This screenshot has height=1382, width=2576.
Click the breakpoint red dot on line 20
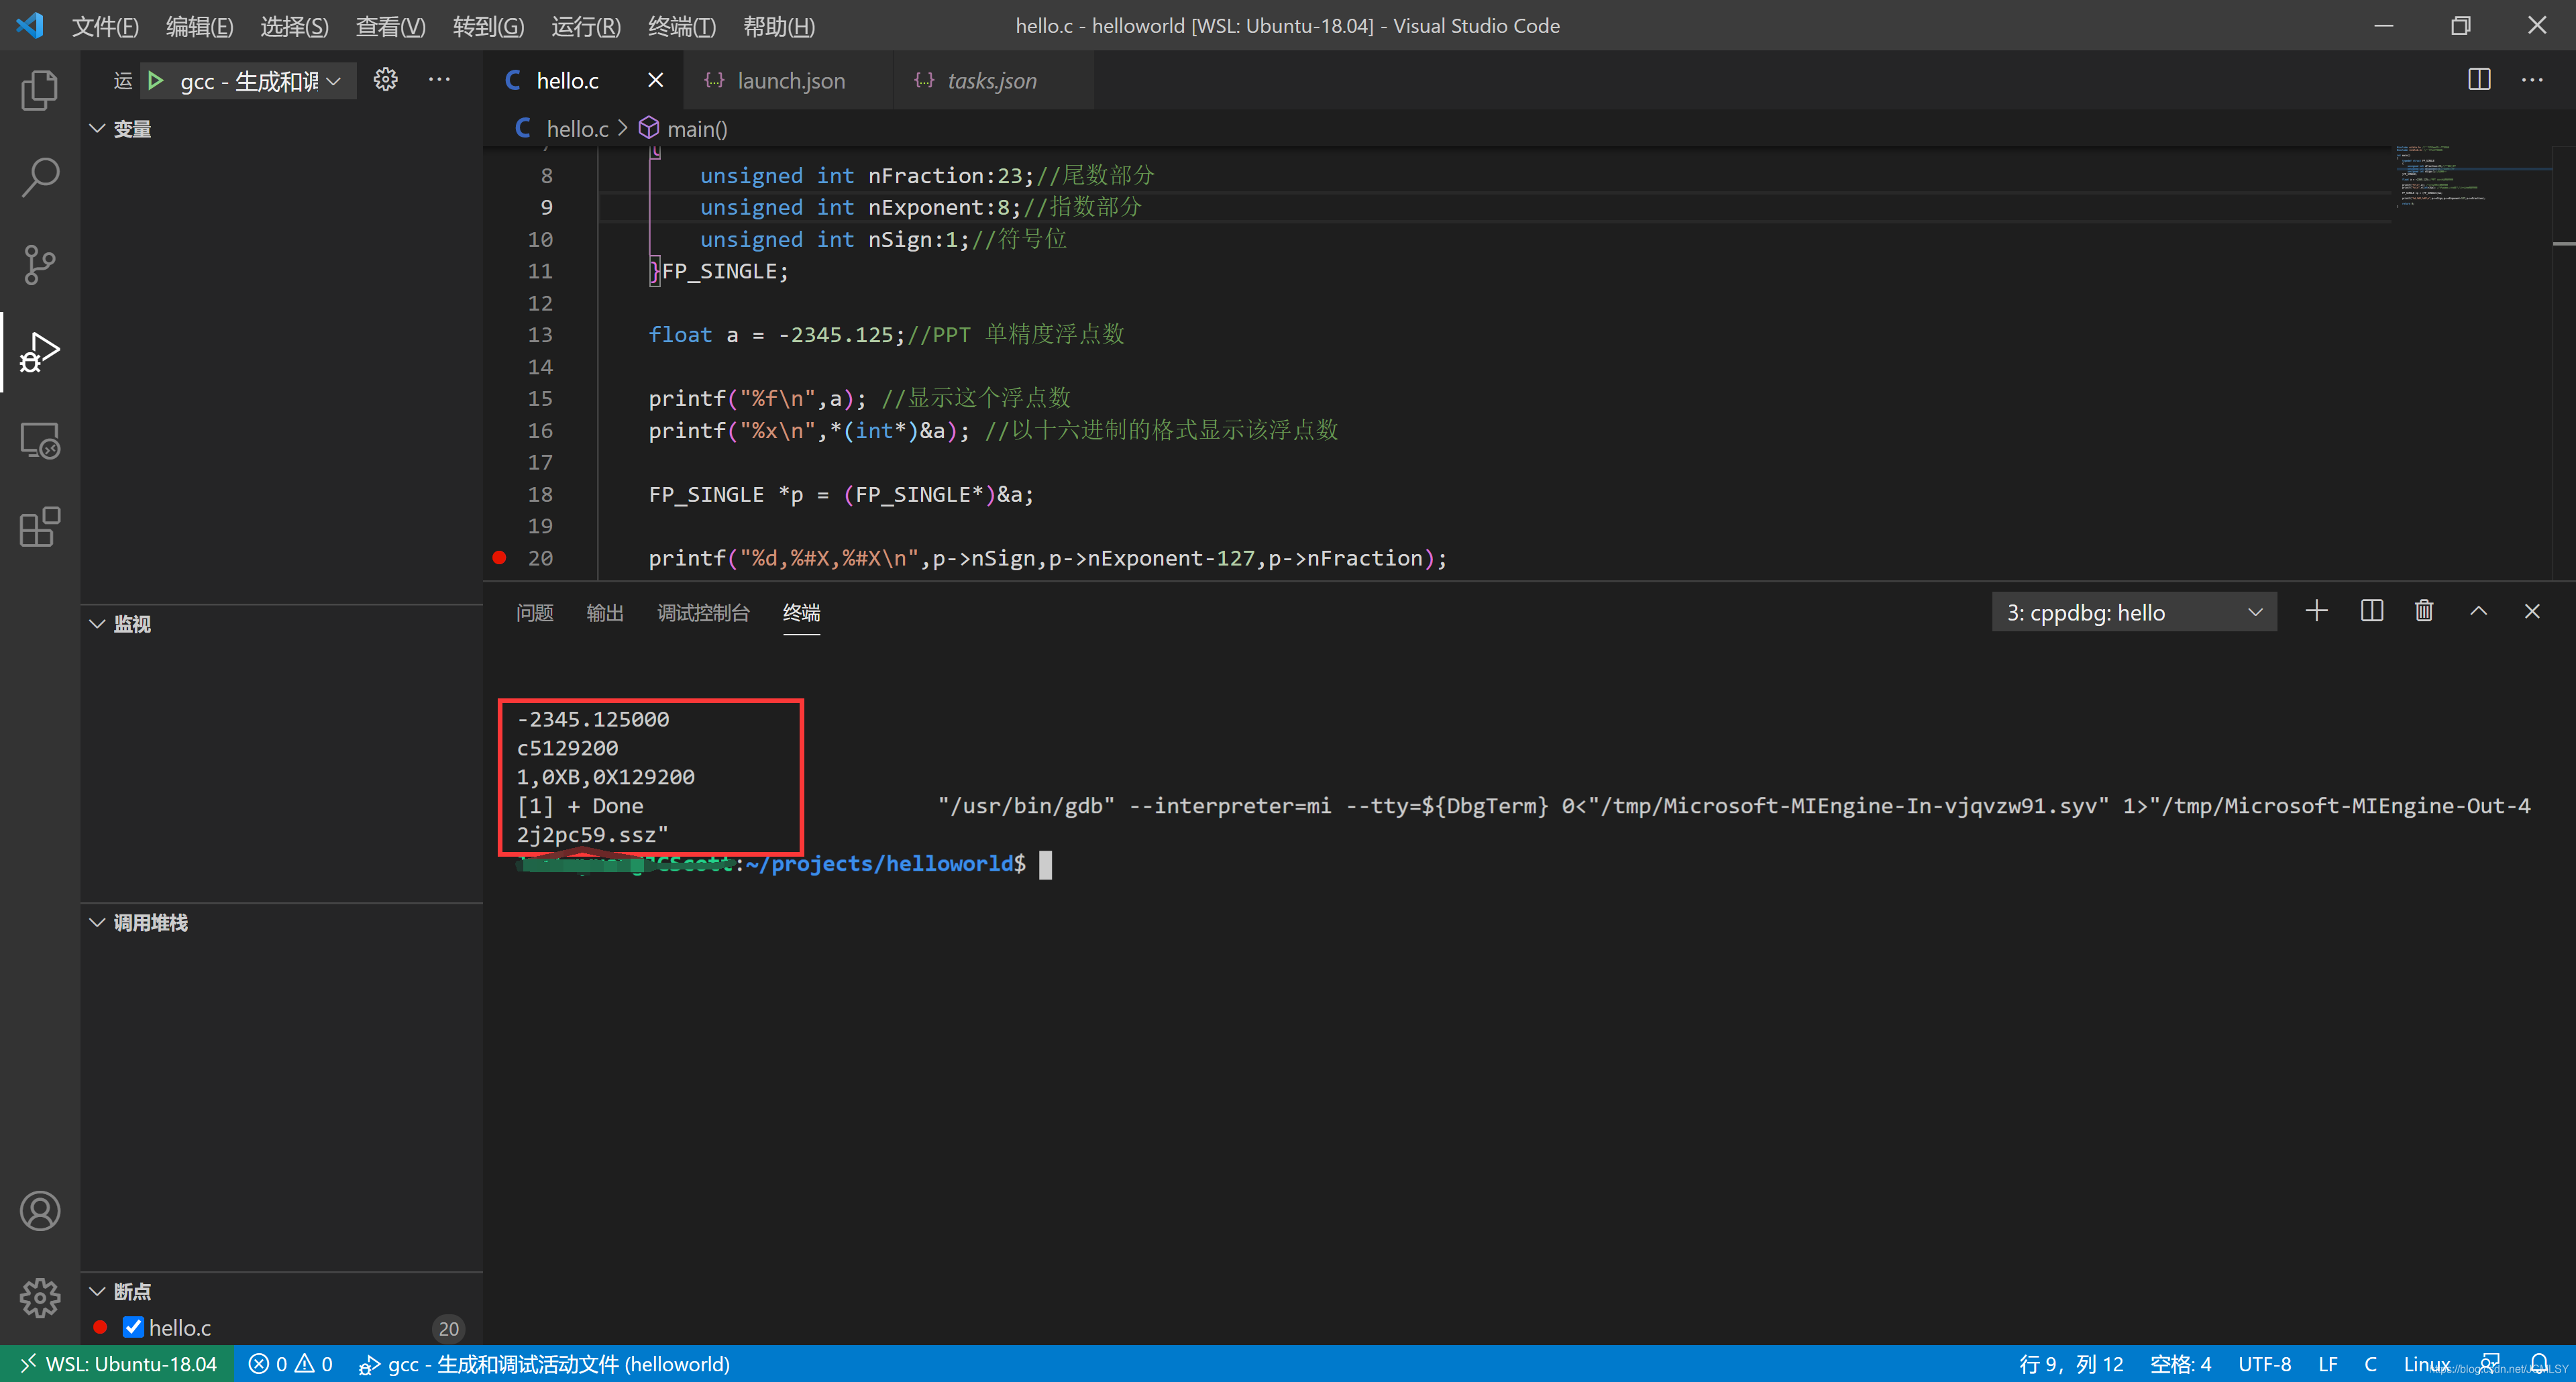click(x=499, y=557)
